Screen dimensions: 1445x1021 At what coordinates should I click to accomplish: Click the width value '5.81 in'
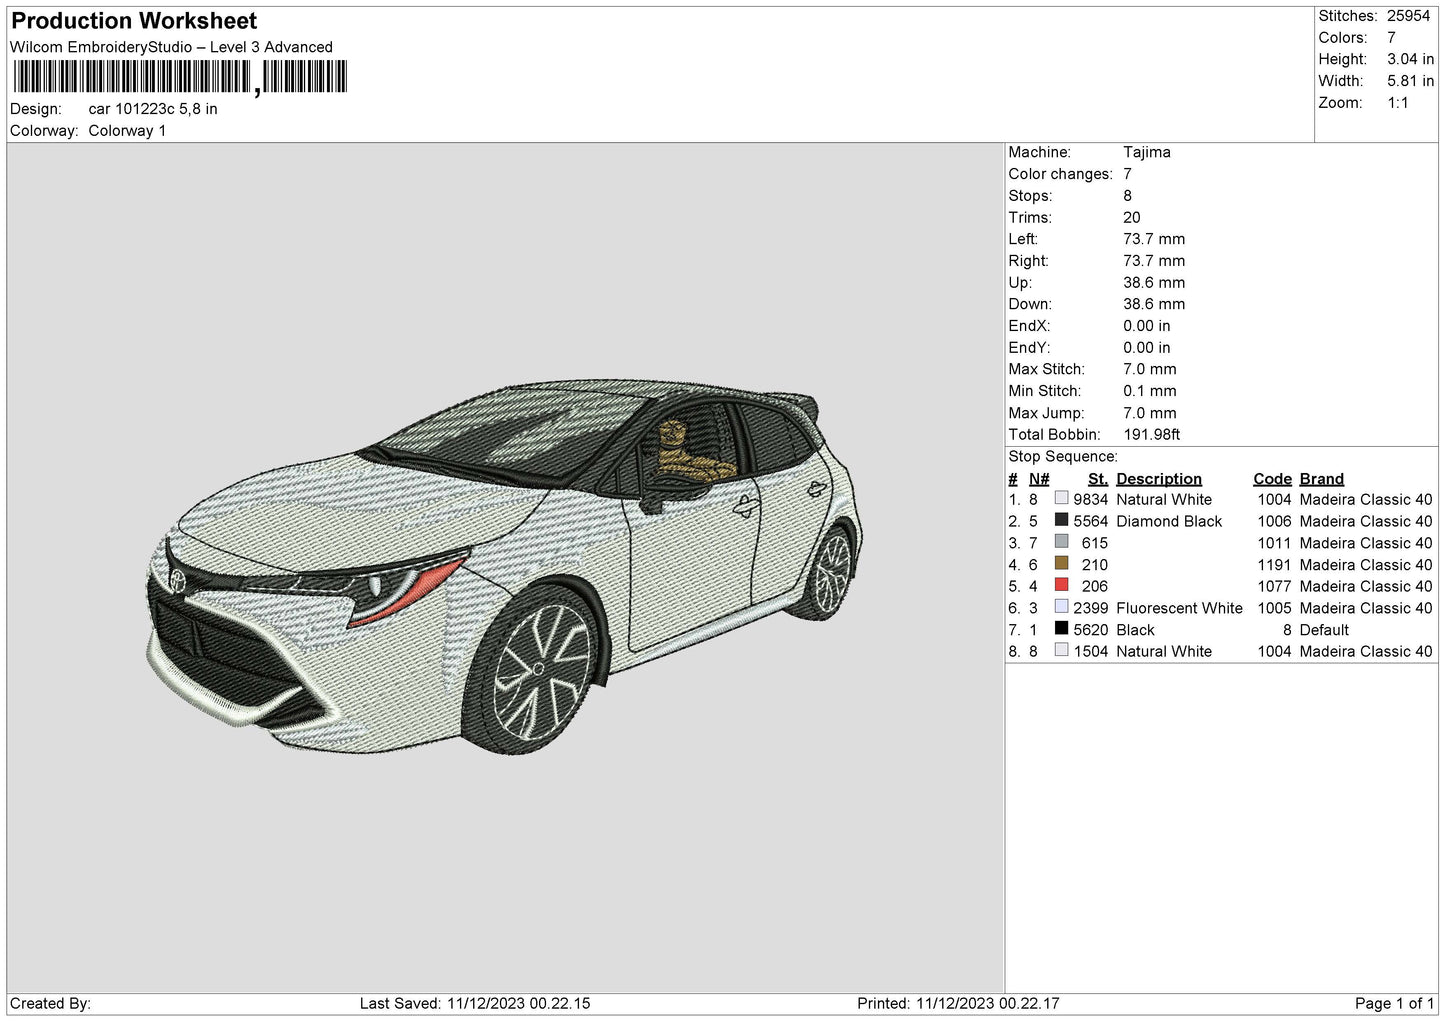click(x=1410, y=81)
